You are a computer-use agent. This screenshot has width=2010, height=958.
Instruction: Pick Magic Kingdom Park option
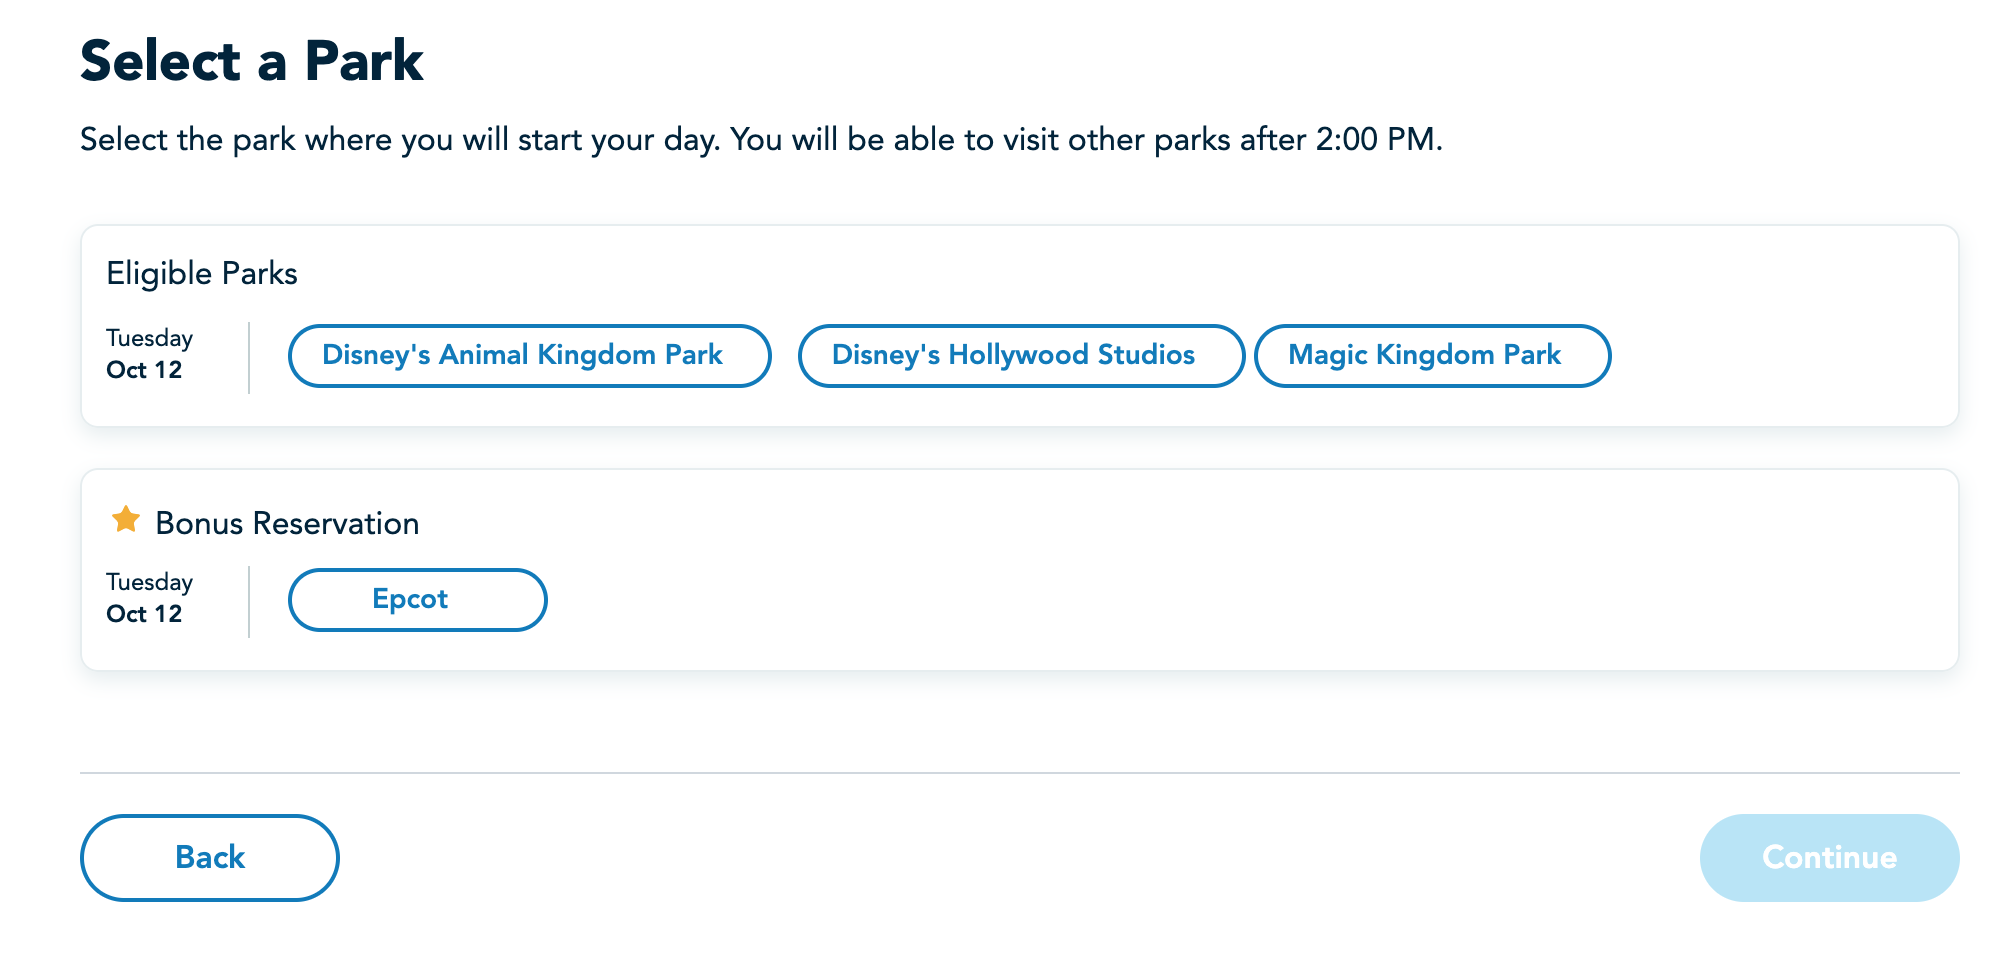coord(1431,356)
